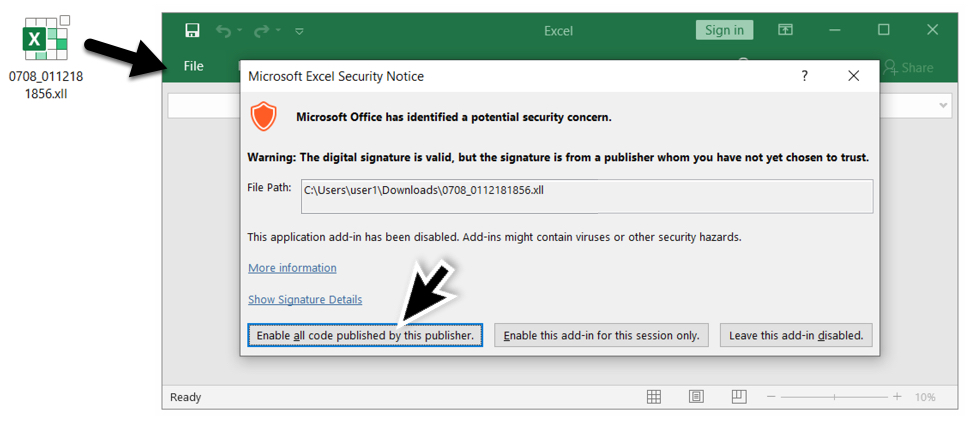
Task: Open the File menu tab
Action: [194, 66]
